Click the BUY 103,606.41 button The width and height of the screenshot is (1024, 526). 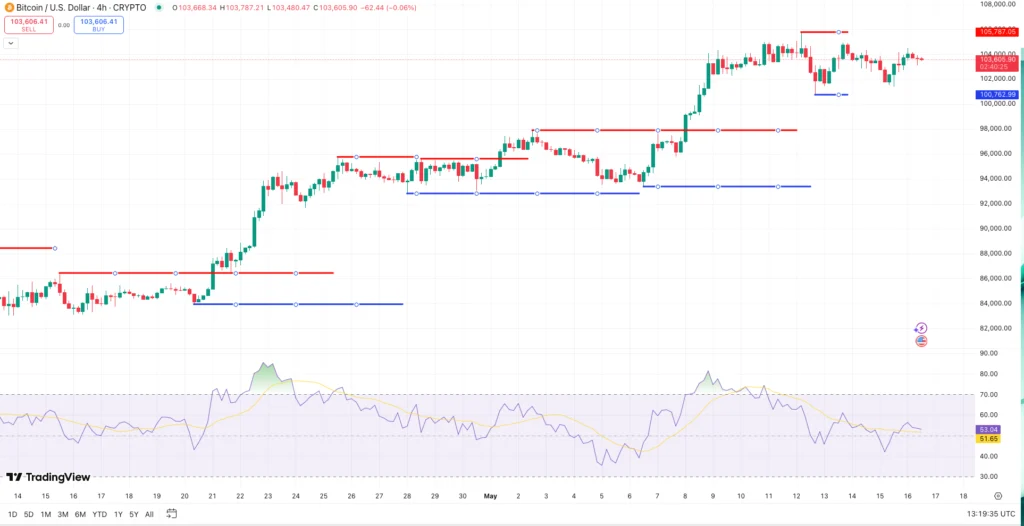(x=99, y=25)
